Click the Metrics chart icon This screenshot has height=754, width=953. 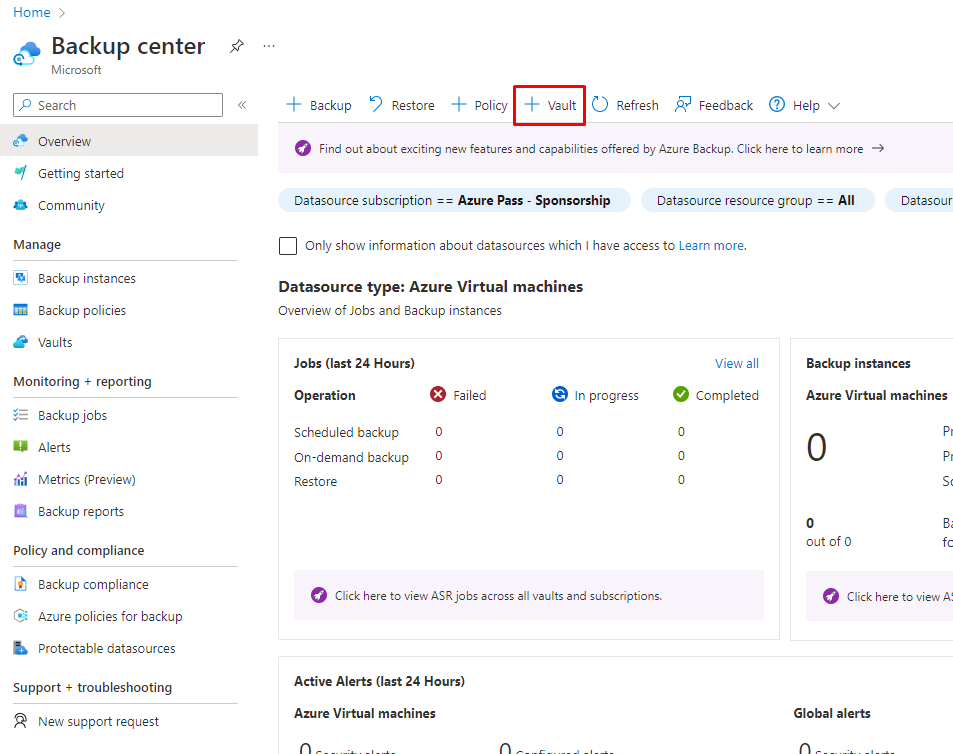coord(21,479)
